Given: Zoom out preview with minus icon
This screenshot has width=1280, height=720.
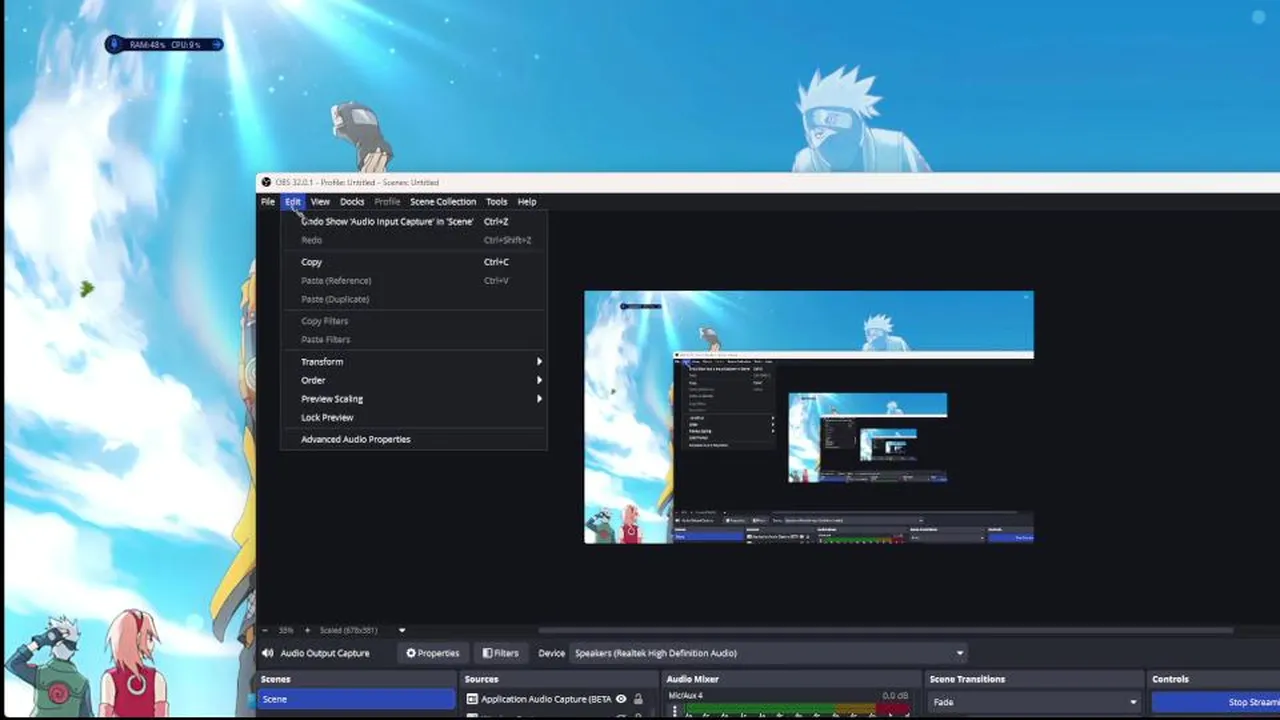Looking at the screenshot, I should pyautogui.click(x=265, y=630).
